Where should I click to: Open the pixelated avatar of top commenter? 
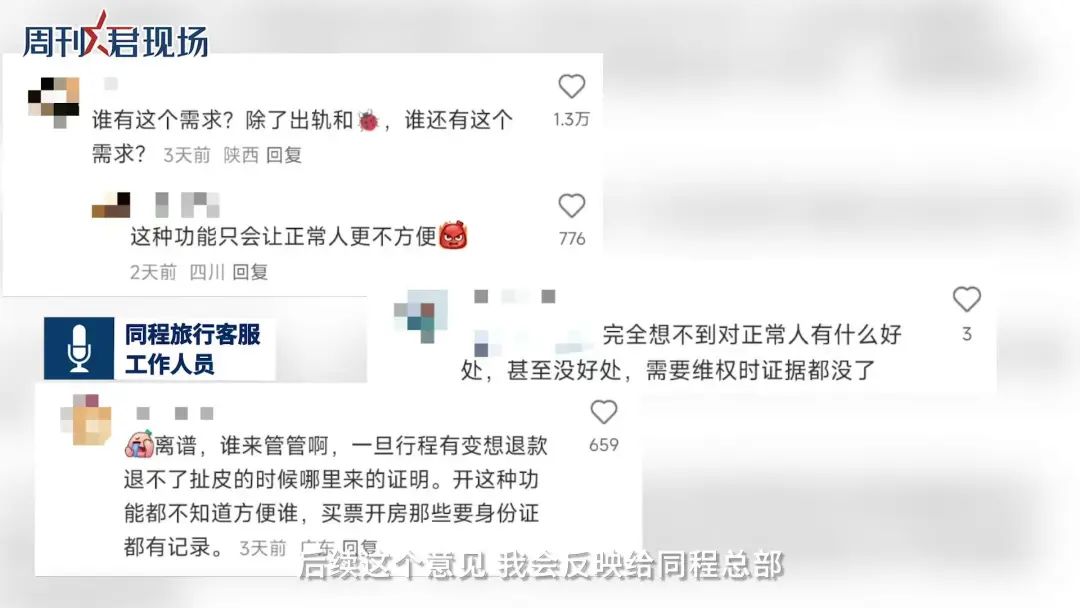tap(53, 102)
